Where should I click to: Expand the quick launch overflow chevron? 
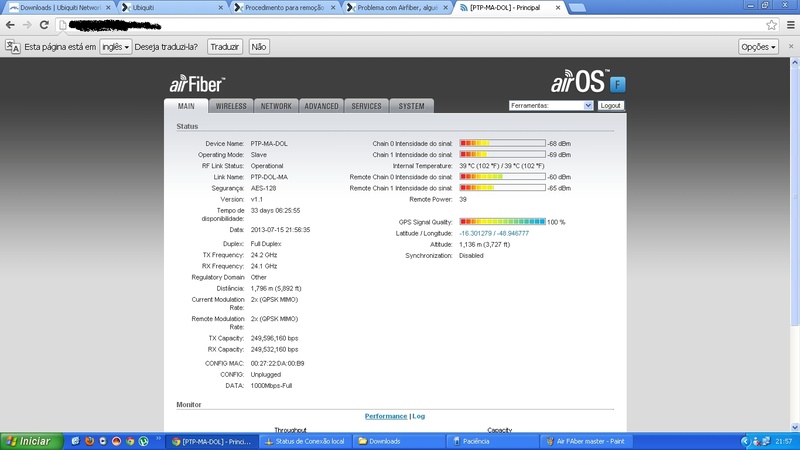[158, 438]
